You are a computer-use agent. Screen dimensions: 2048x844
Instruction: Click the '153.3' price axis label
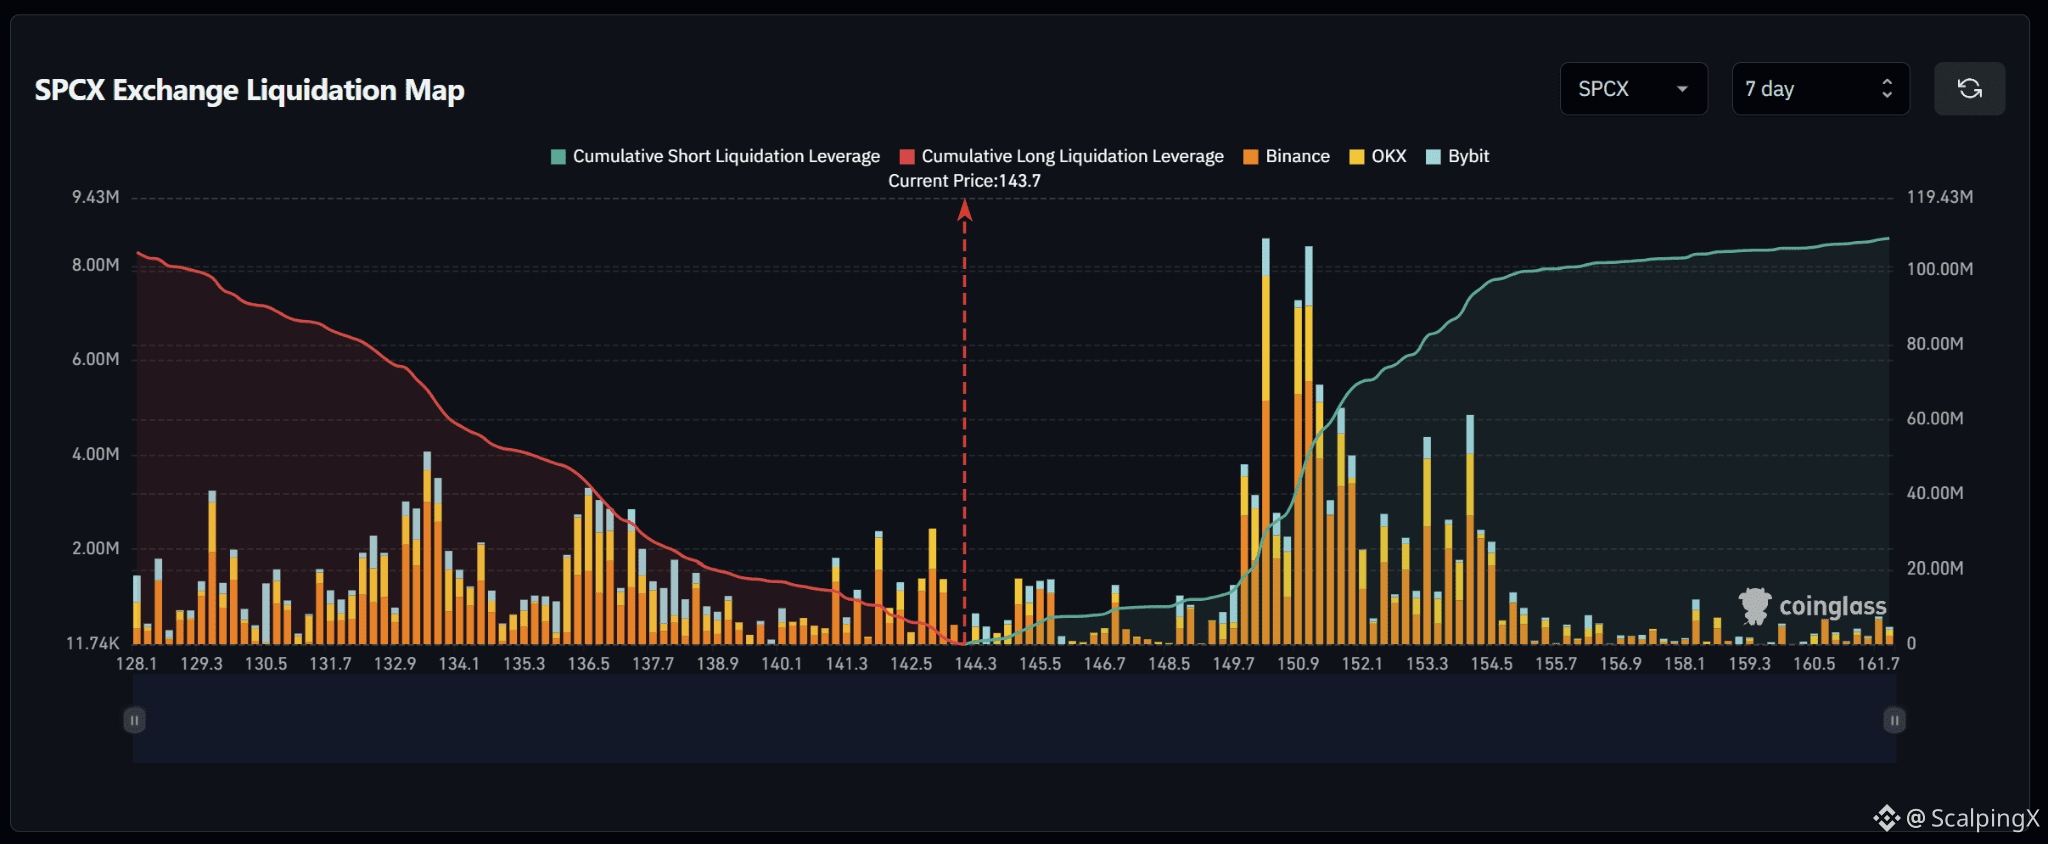[x=1427, y=663]
